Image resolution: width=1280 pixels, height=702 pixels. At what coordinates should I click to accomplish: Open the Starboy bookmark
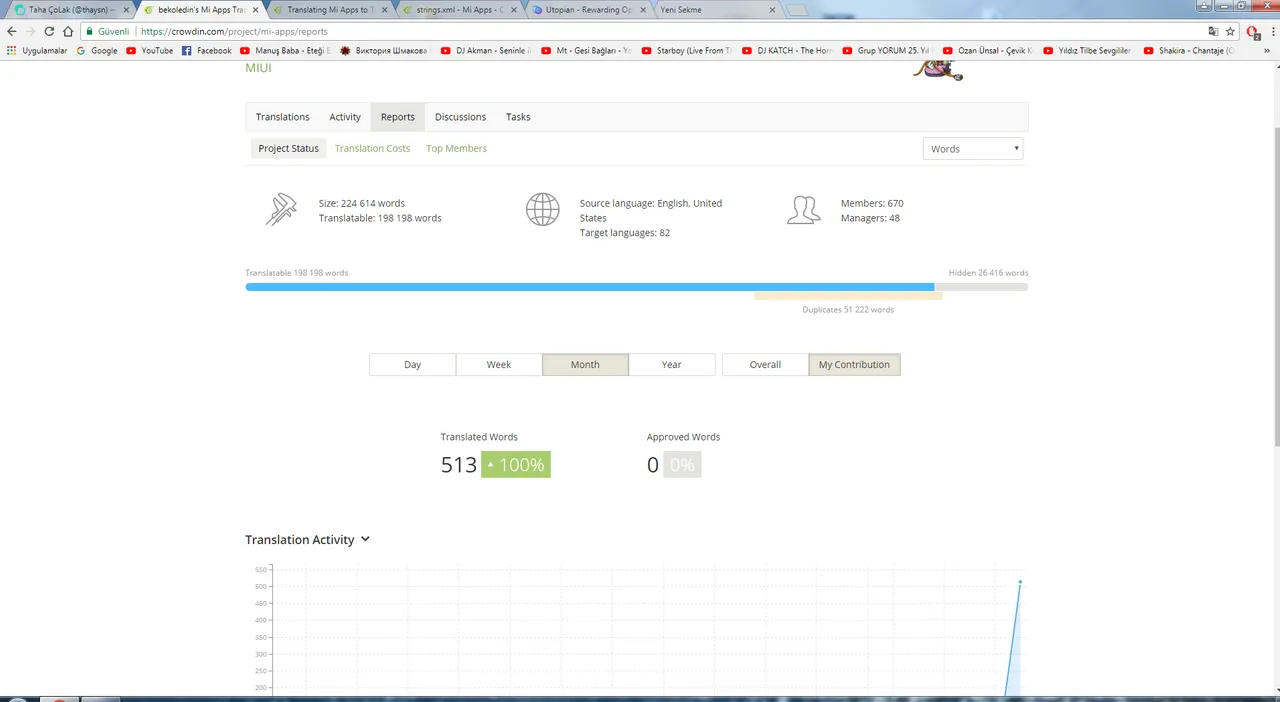click(686, 50)
